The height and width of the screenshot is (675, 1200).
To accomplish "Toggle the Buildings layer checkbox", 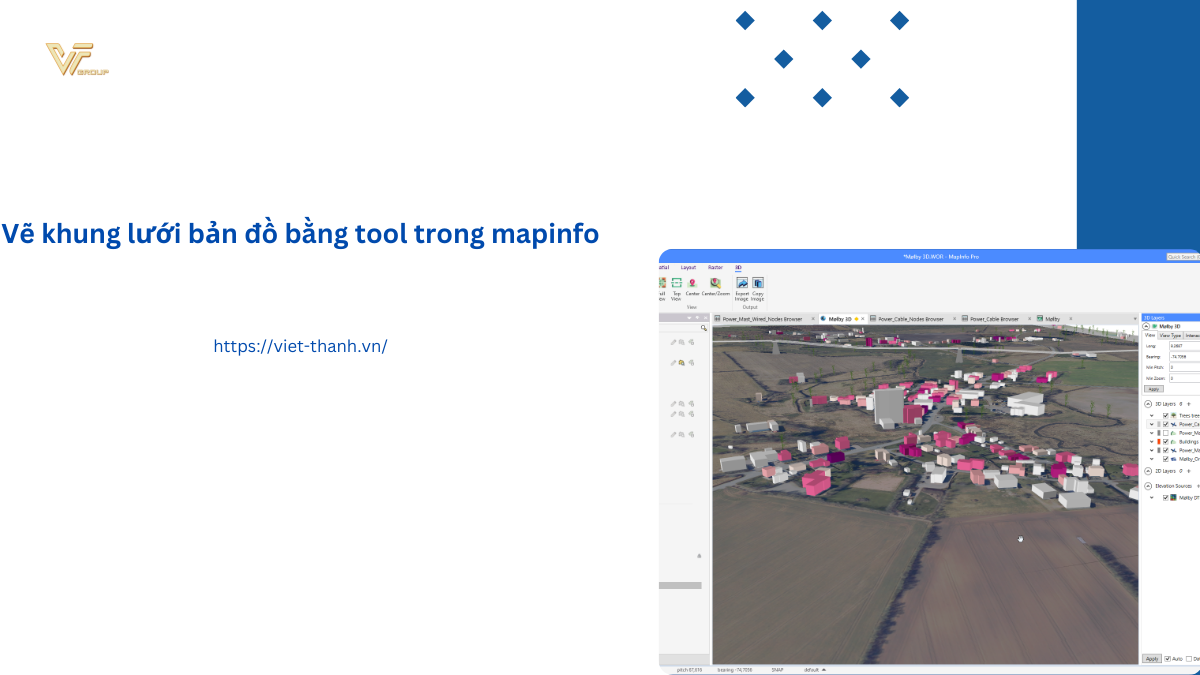I will point(1166,441).
